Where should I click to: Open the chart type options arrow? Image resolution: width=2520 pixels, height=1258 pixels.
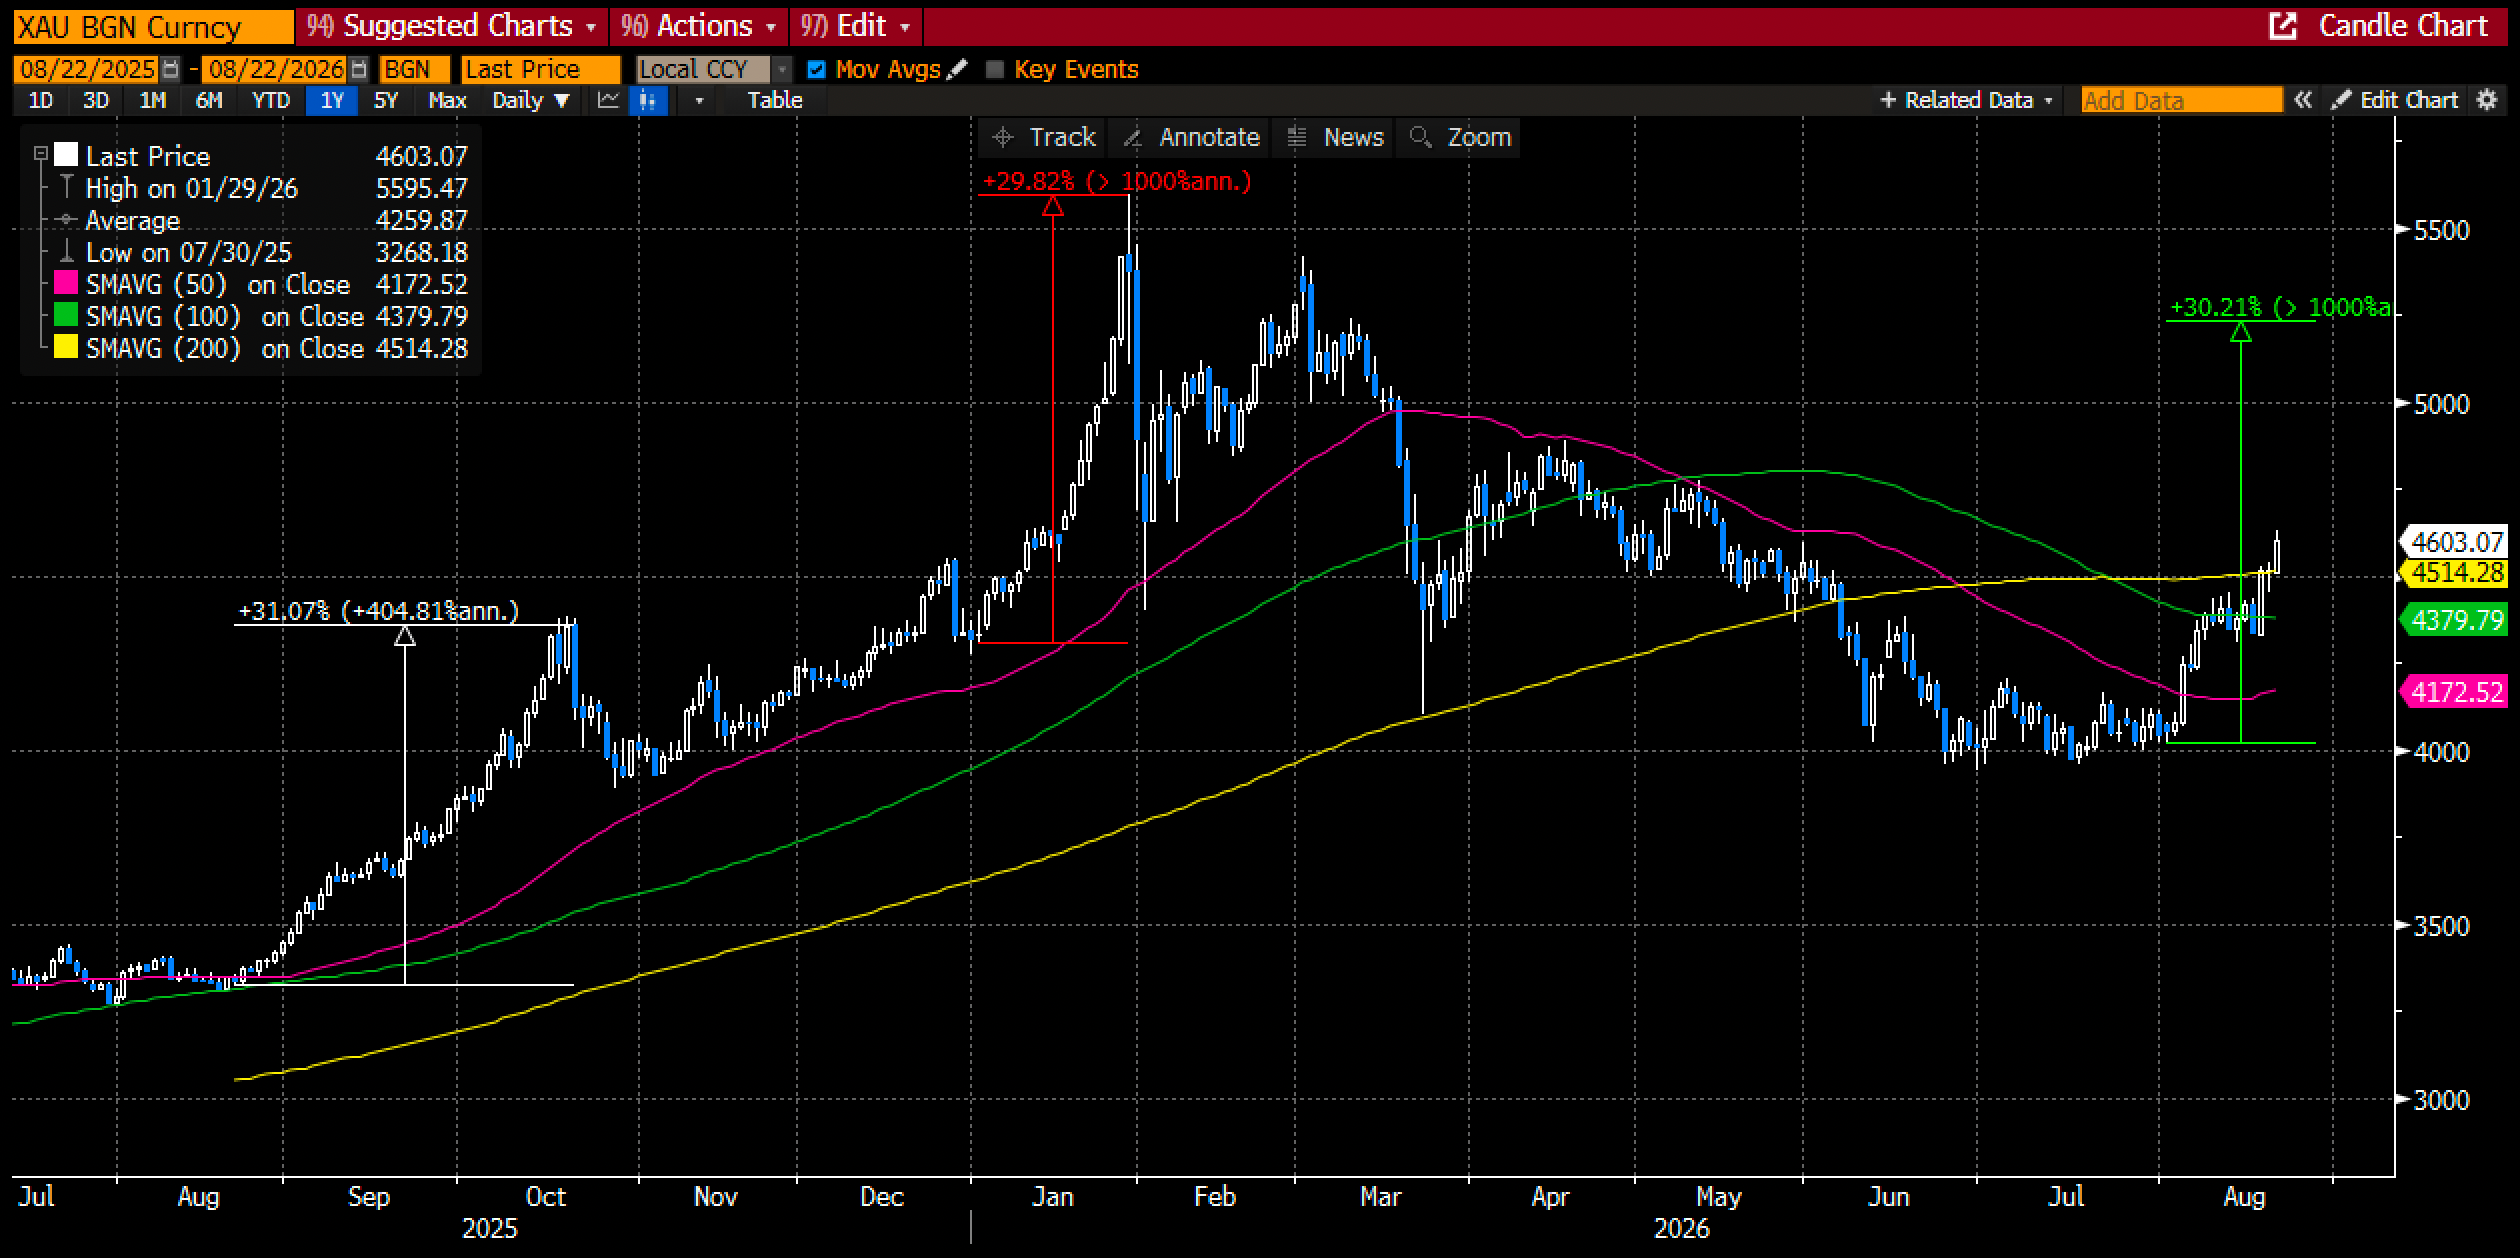(x=699, y=100)
